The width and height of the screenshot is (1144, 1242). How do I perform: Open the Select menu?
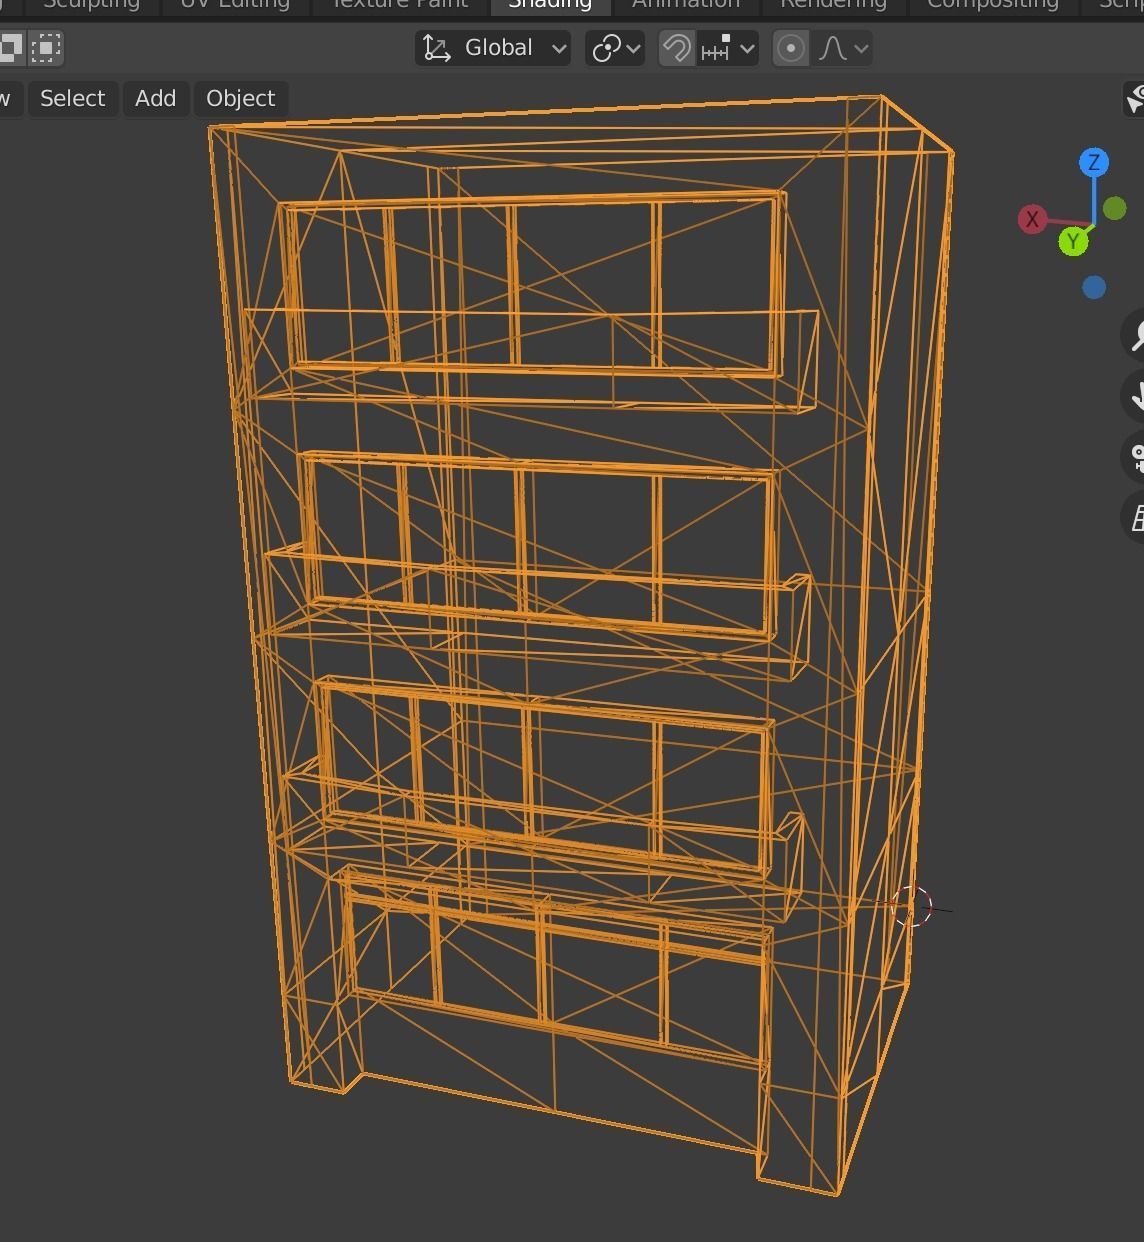click(x=73, y=98)
